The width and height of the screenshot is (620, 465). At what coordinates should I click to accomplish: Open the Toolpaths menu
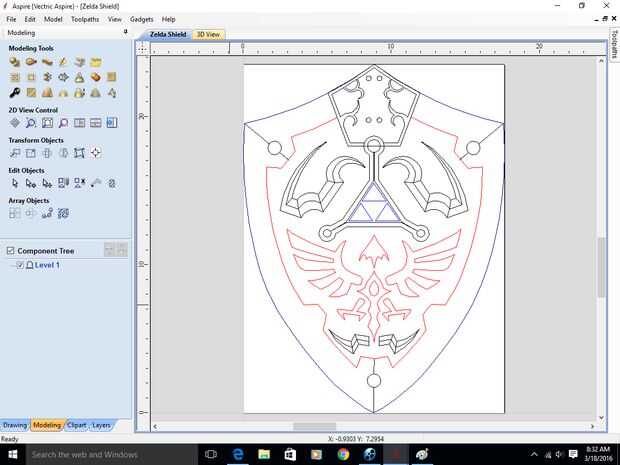(85, 19)
